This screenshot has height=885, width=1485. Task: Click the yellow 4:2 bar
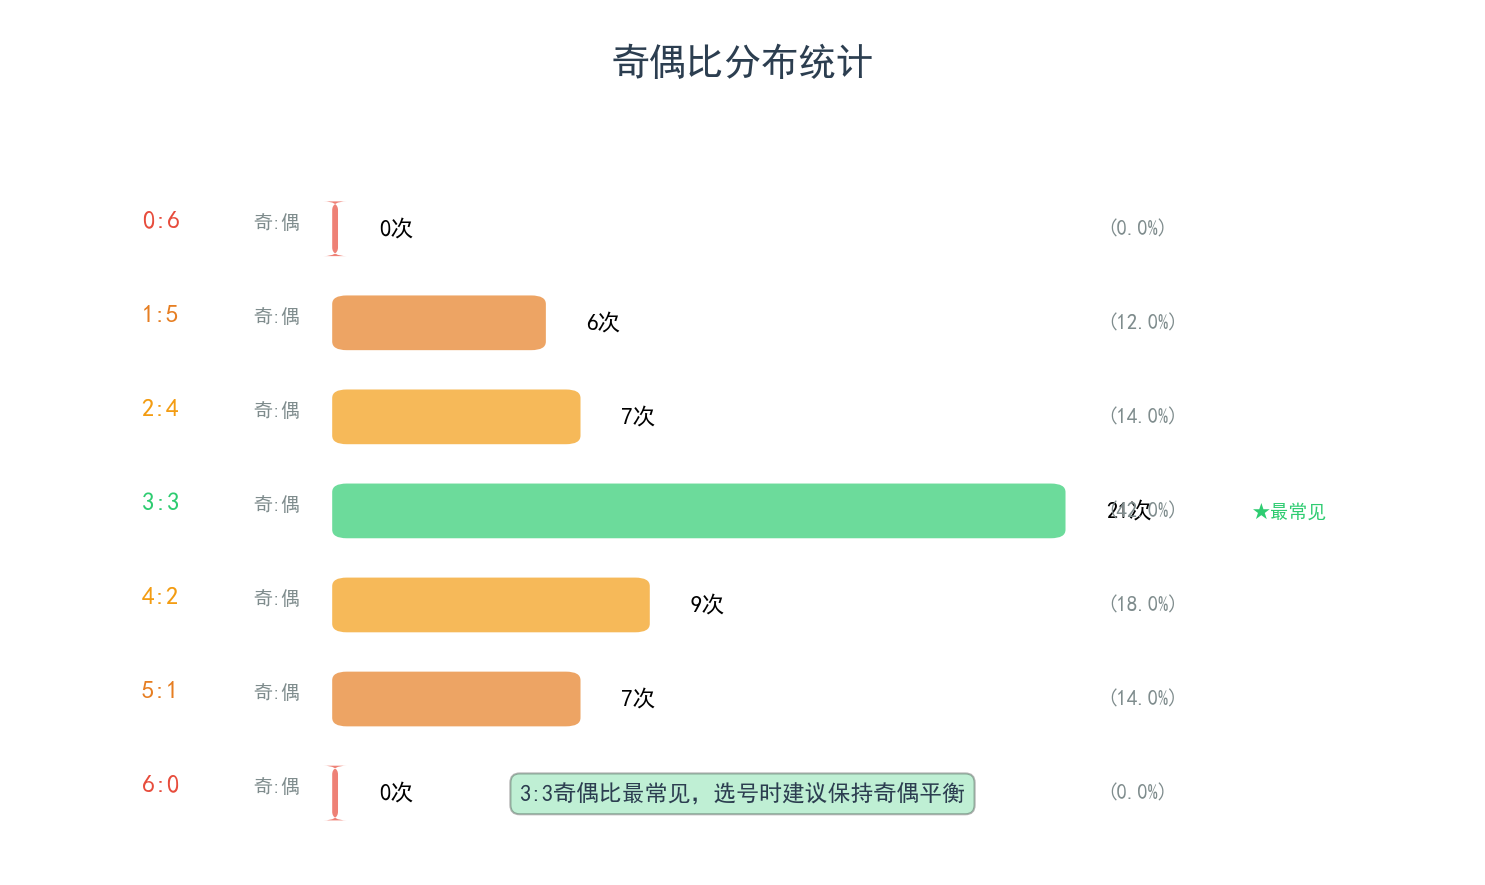click(x=490, y=605)
